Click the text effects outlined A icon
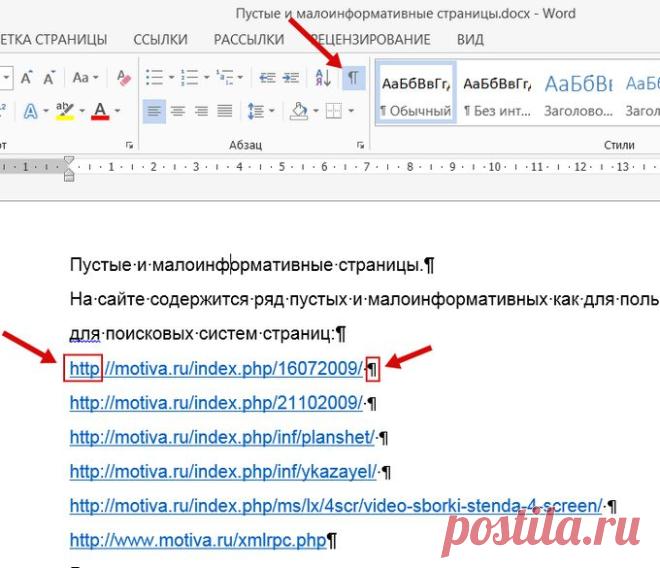This screenshot has width=660, height=568. point(30,112)
